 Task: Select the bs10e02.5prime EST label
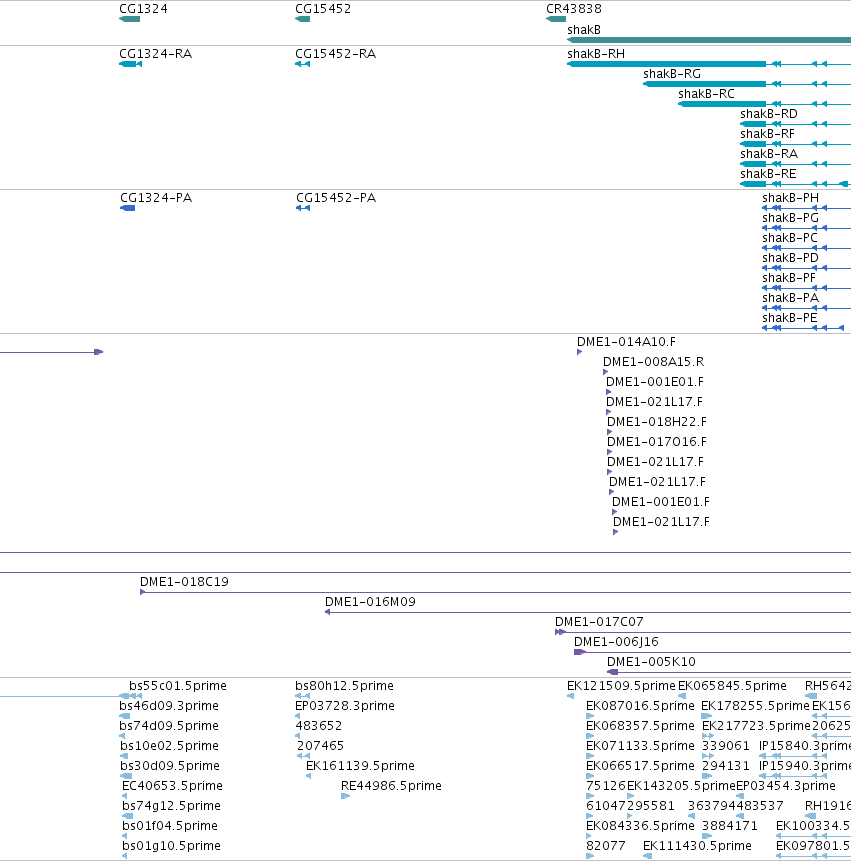click(170, 746)
